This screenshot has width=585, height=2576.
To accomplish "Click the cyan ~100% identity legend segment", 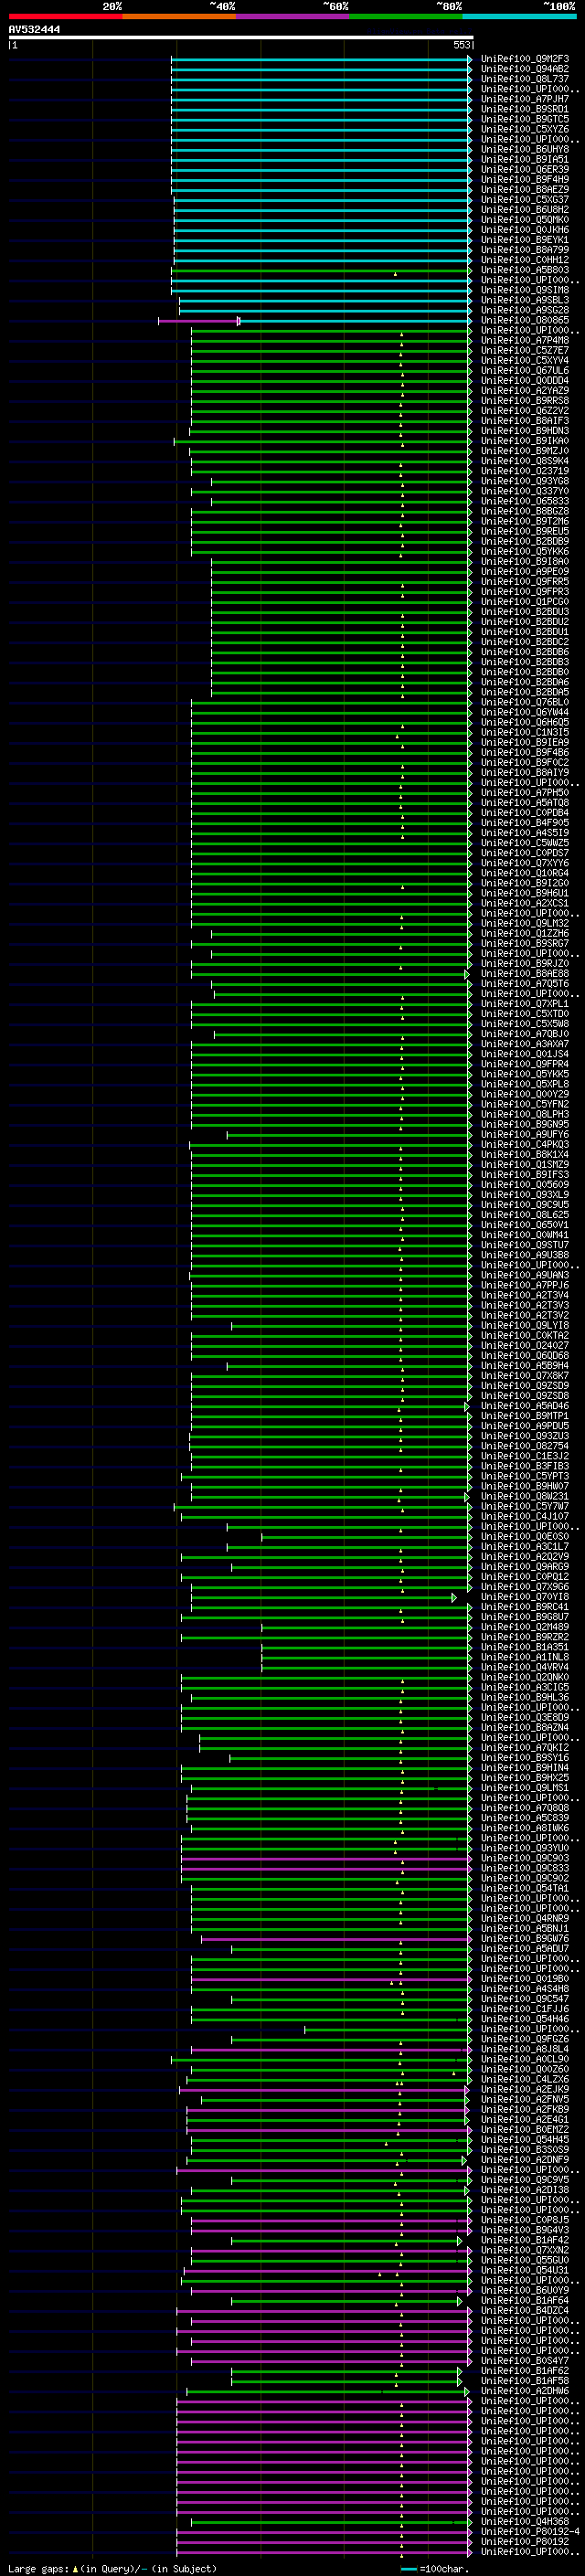I will point(519,16).
